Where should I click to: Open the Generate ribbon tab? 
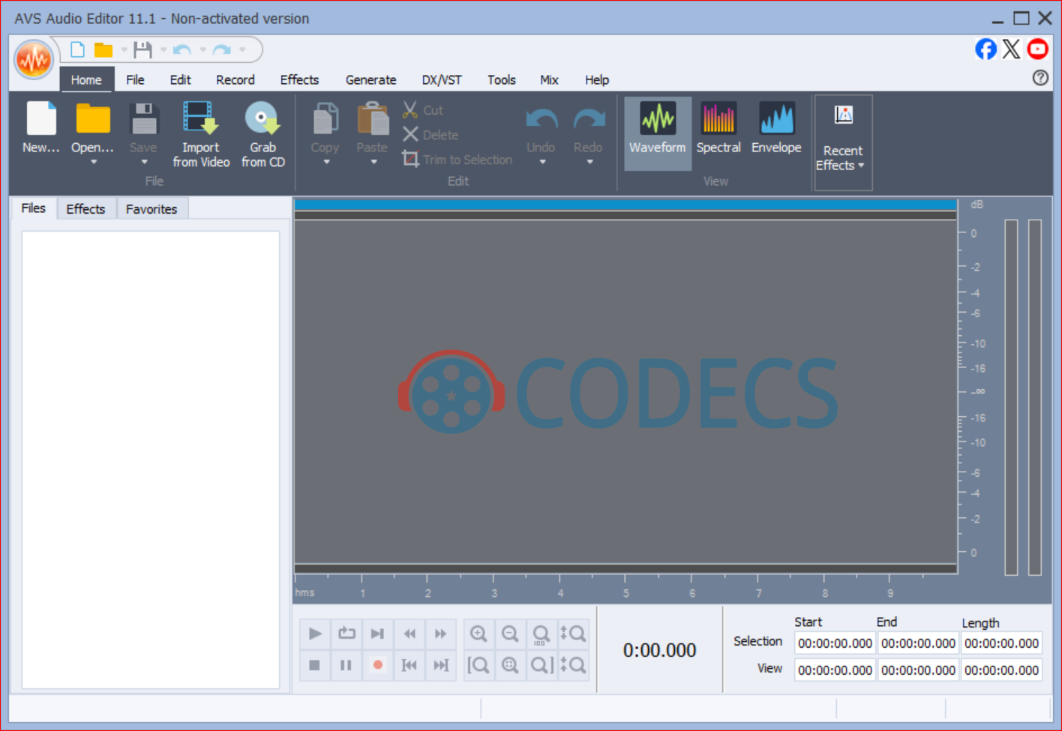(371, 80)
